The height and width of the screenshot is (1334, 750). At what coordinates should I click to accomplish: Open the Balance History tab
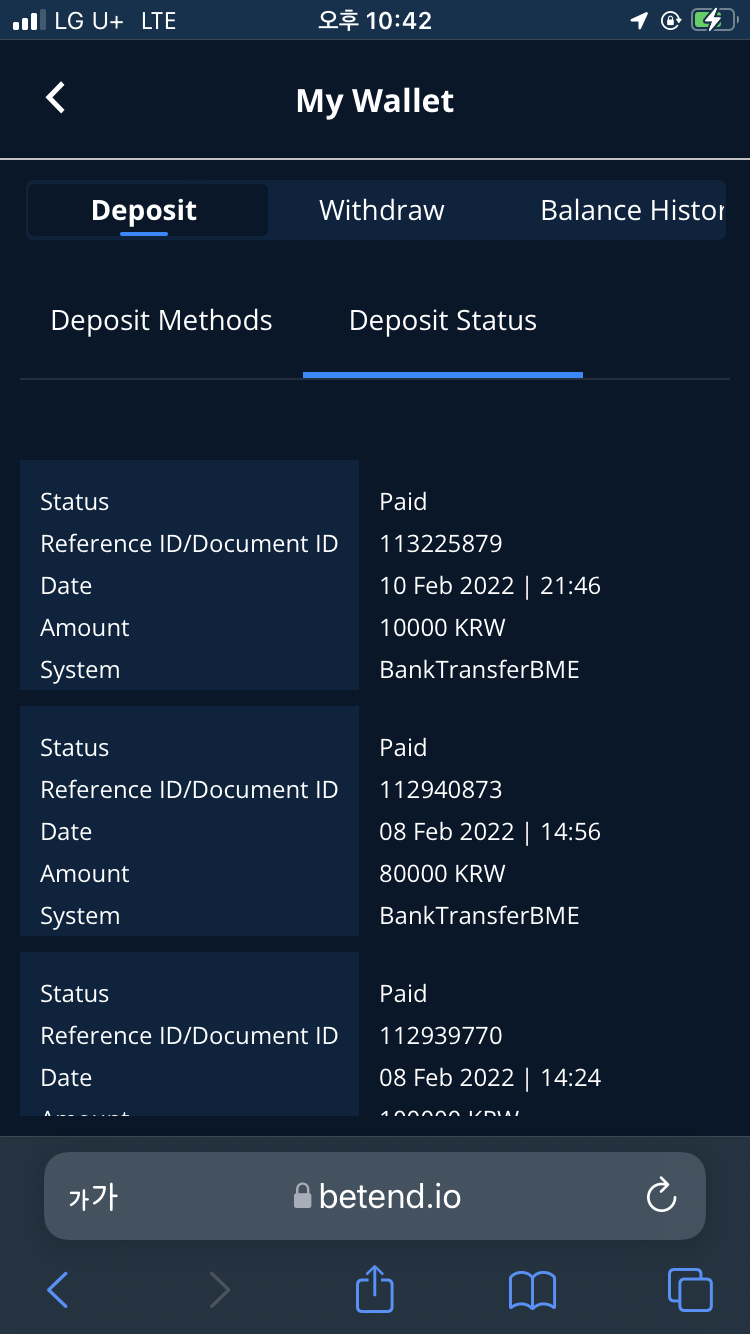[632, 210]
